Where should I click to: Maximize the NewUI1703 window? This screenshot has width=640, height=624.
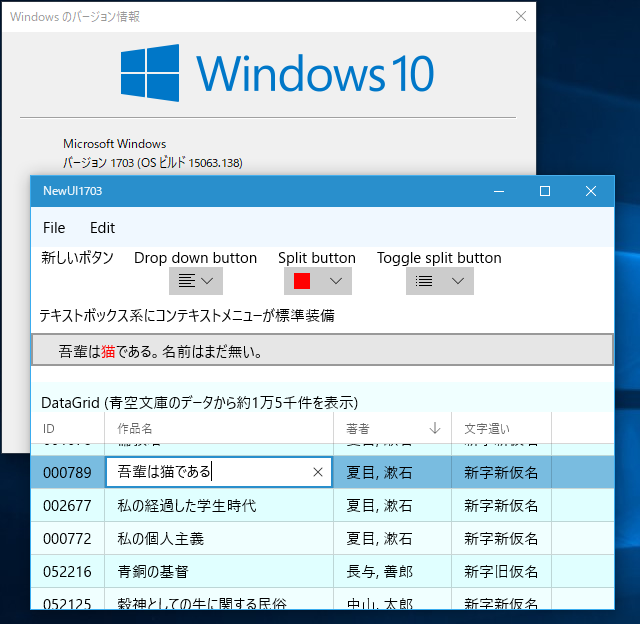(545, 191)
